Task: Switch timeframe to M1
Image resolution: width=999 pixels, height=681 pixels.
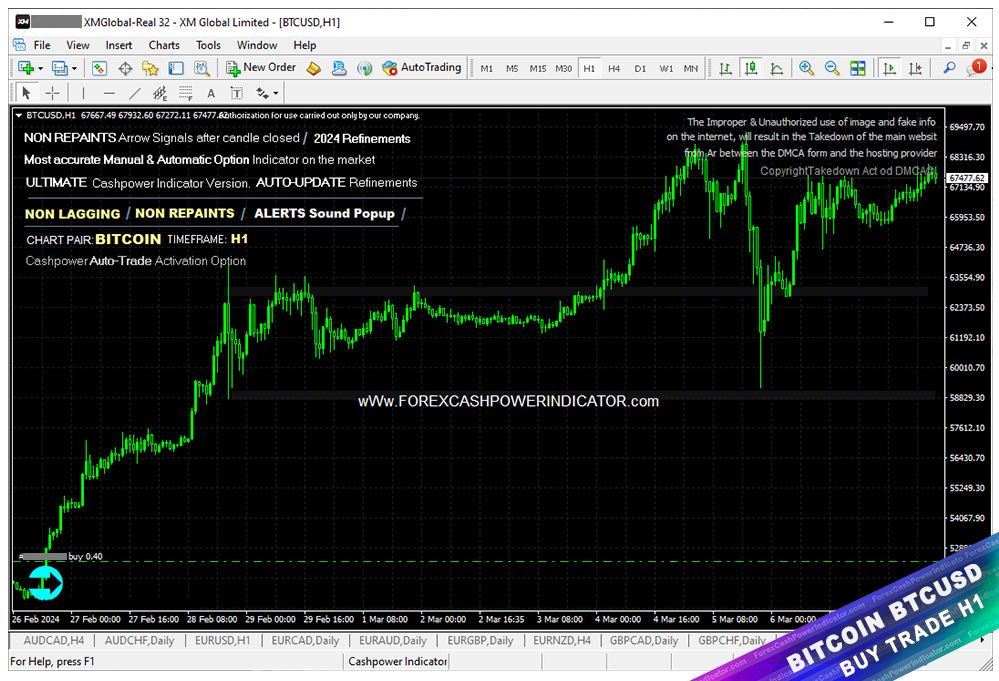Action: pos(487,68)
